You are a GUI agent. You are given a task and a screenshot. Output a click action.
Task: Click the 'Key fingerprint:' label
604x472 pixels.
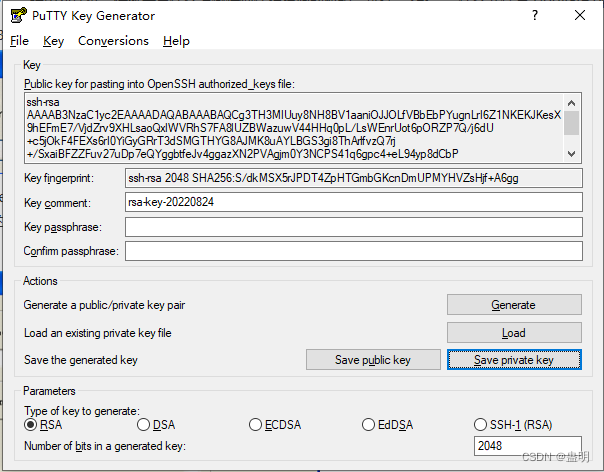(59, 178)
